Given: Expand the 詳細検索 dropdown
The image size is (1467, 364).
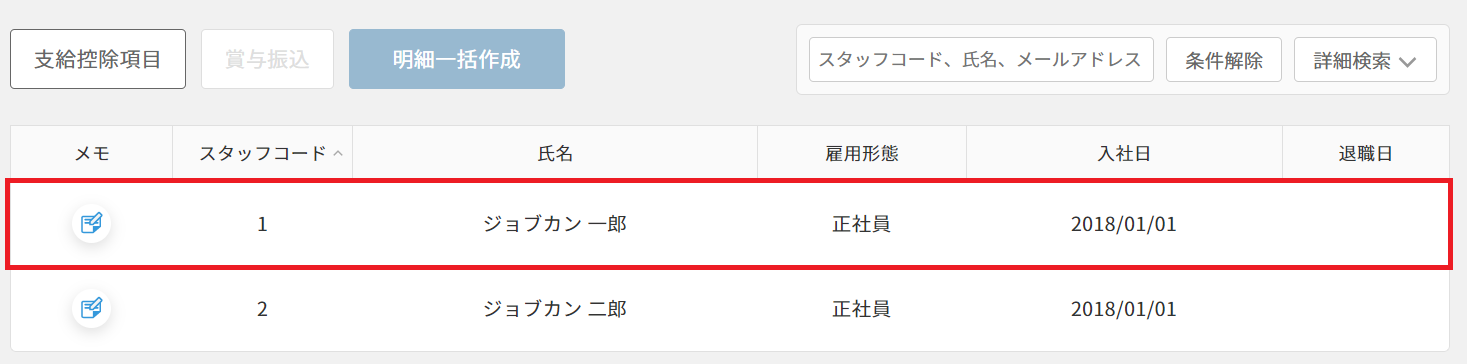Looking at the screenshot, I should click(1365, 60).
